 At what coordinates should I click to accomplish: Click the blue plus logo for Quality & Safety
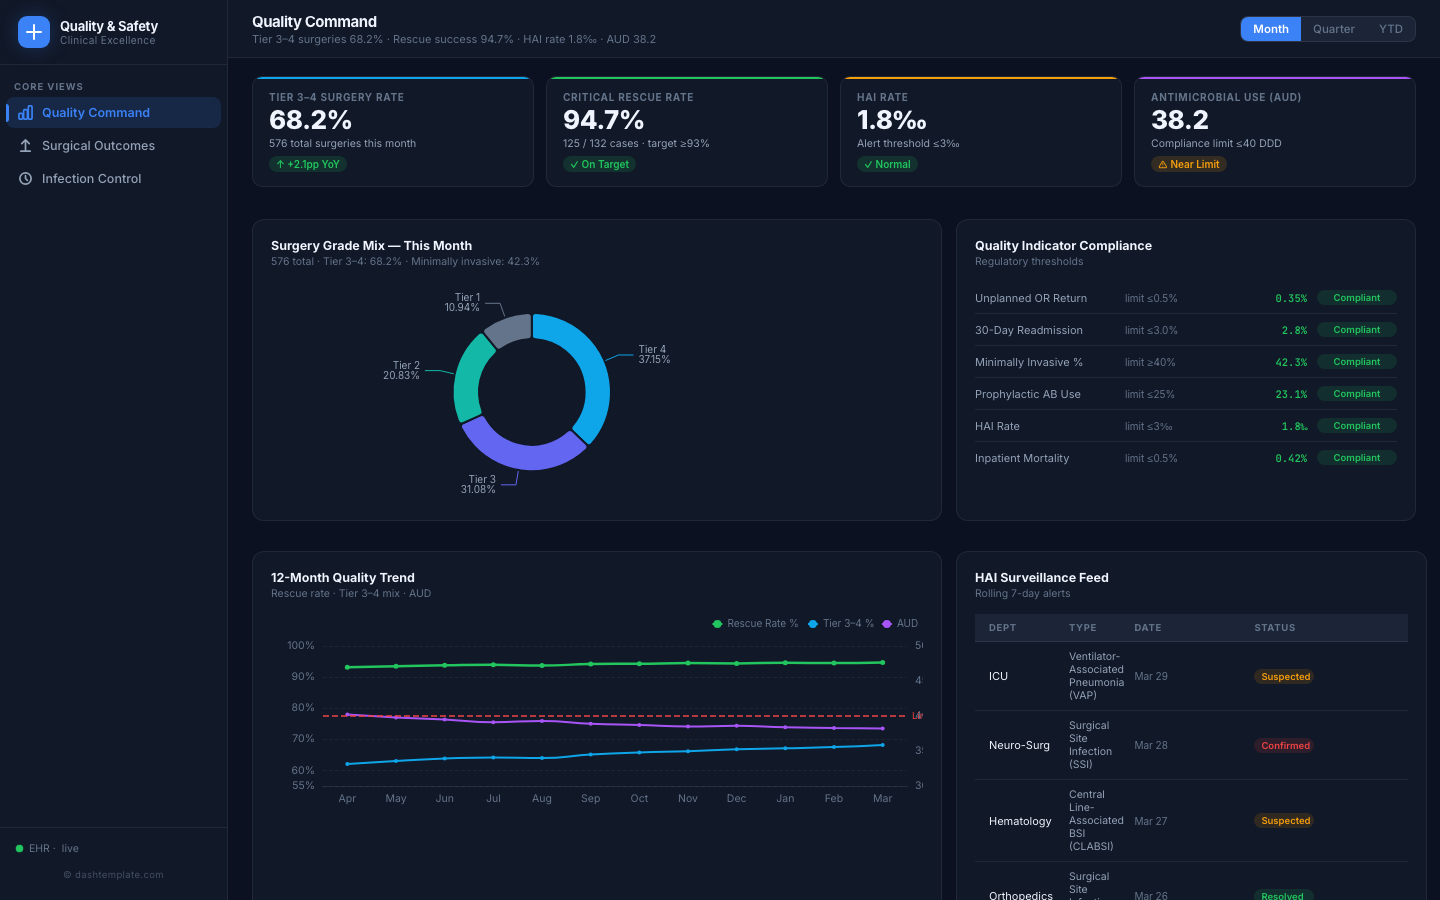tap(33, 32)
